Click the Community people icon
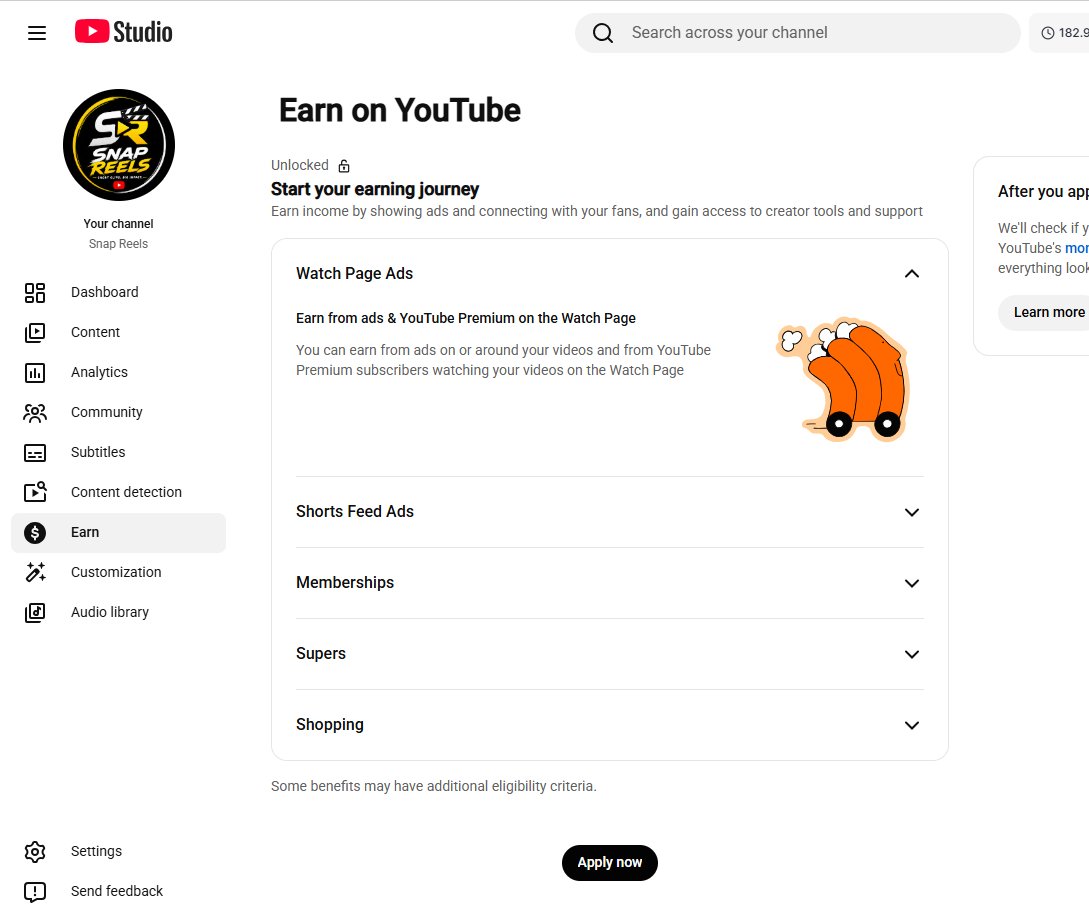The image size is (1089, 910). [35, 413]
